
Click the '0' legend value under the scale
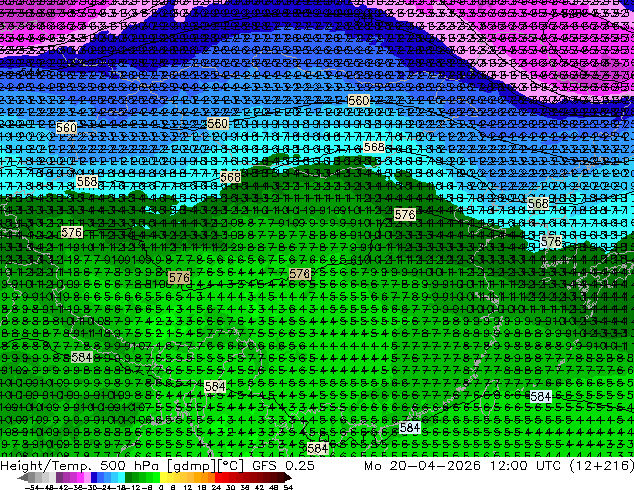click(x=161, y=487)
